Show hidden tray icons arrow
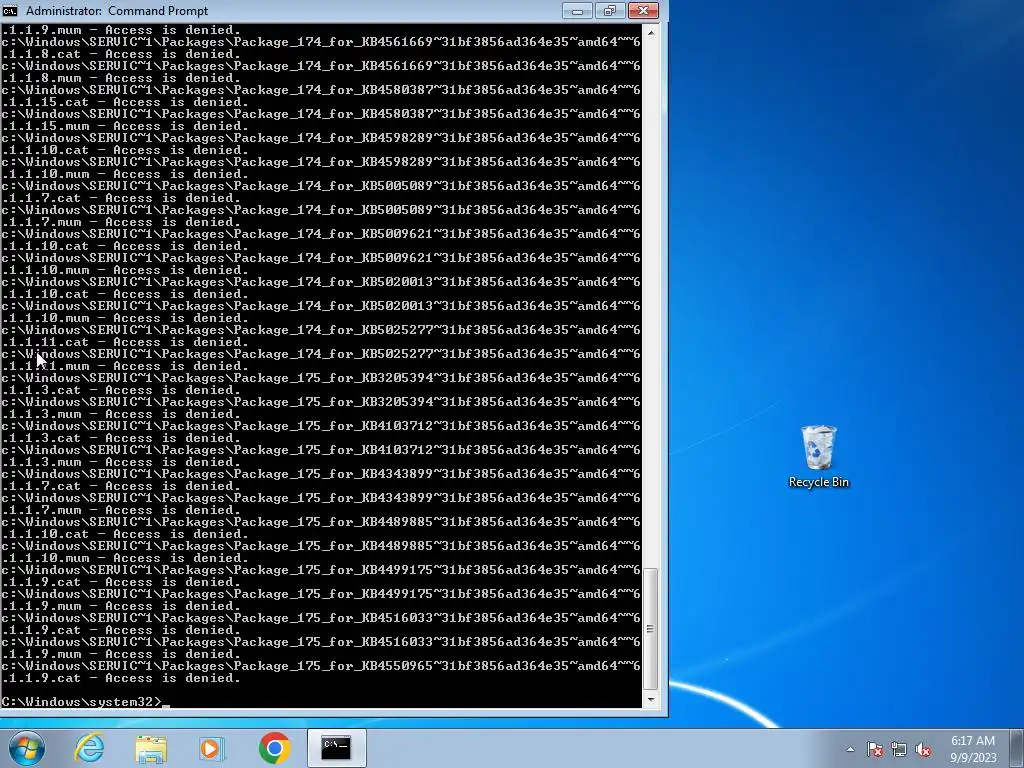The image size is (1024, 768). pyautogui.click(x=850, y=749)
